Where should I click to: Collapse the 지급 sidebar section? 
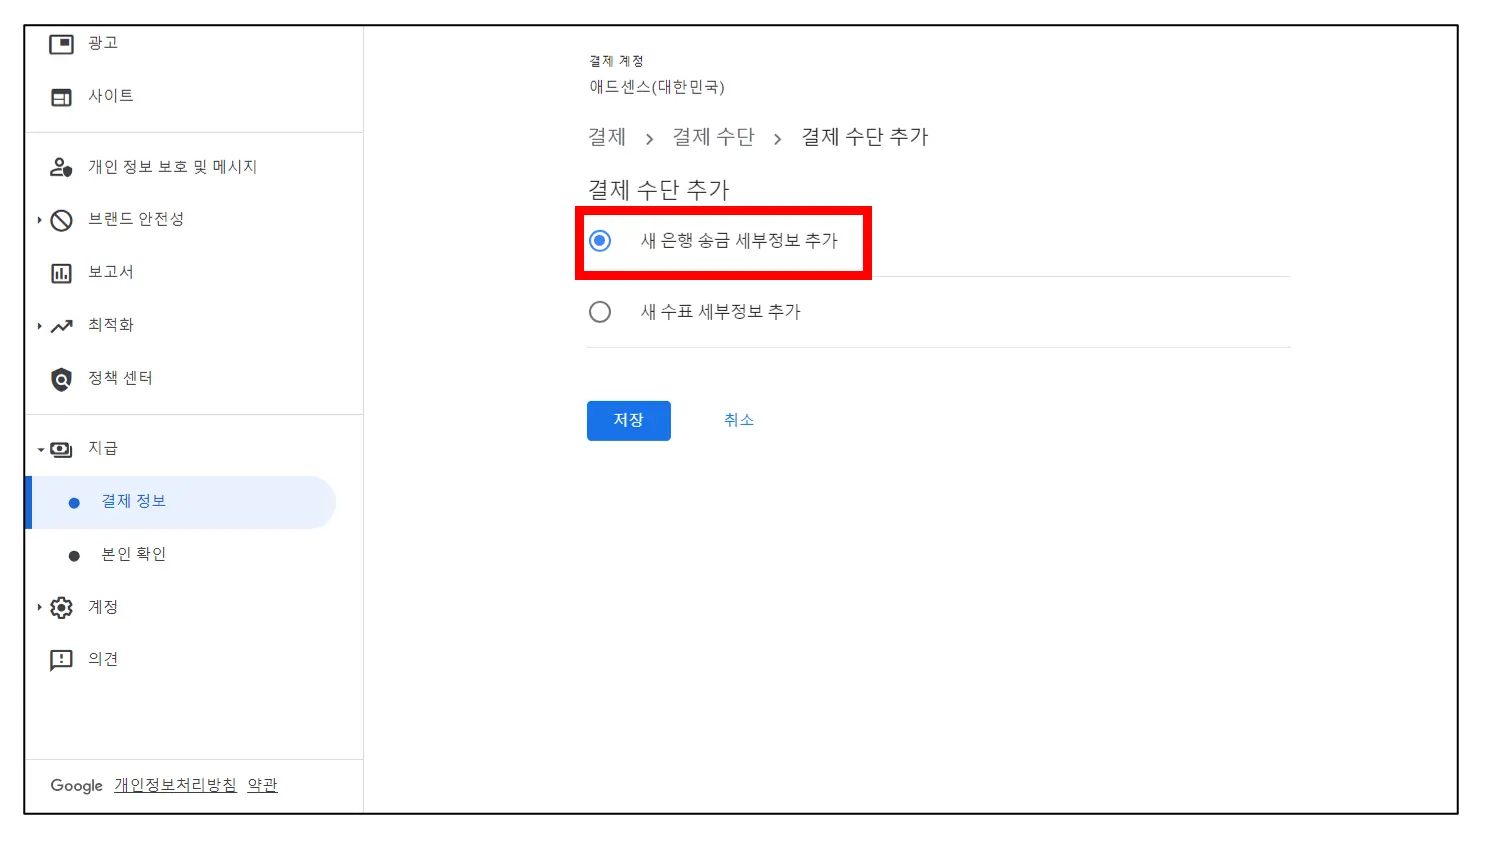40,448
